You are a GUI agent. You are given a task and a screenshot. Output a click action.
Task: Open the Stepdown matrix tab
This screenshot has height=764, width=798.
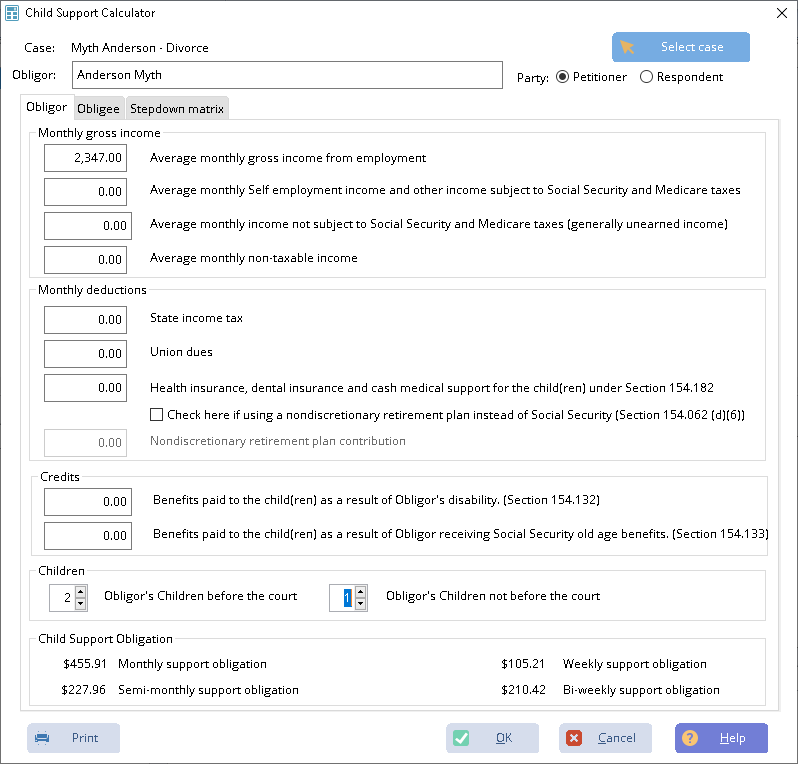pos(177,109)
